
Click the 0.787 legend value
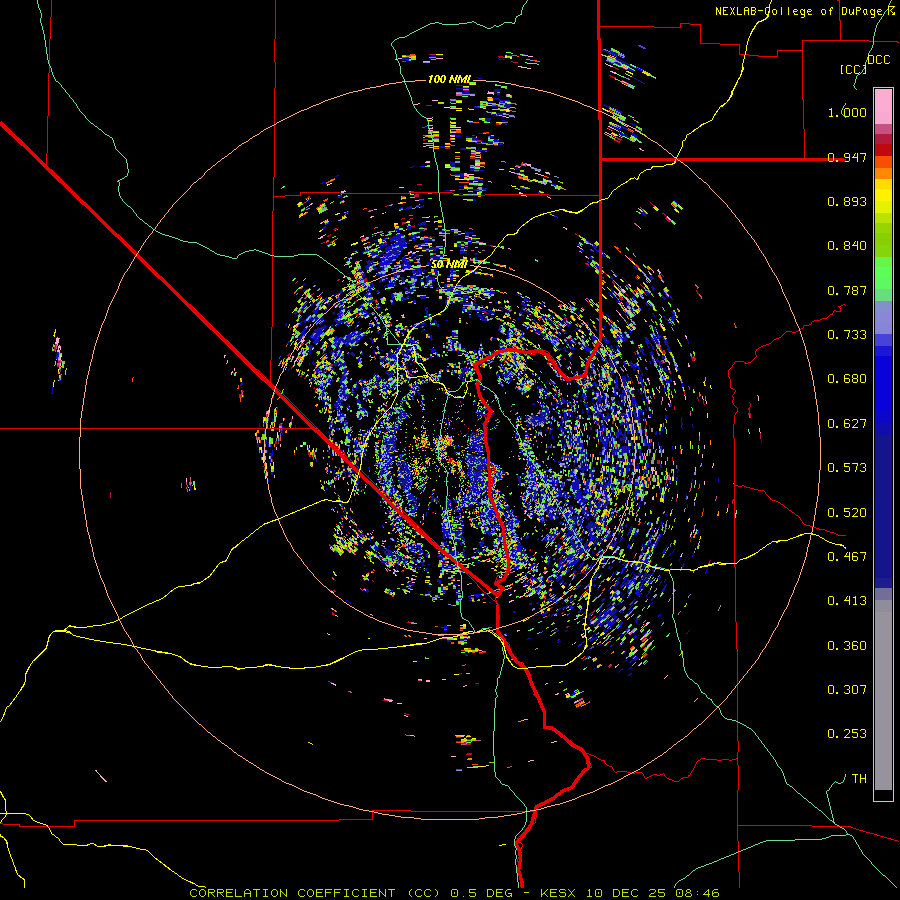point(847,290)
